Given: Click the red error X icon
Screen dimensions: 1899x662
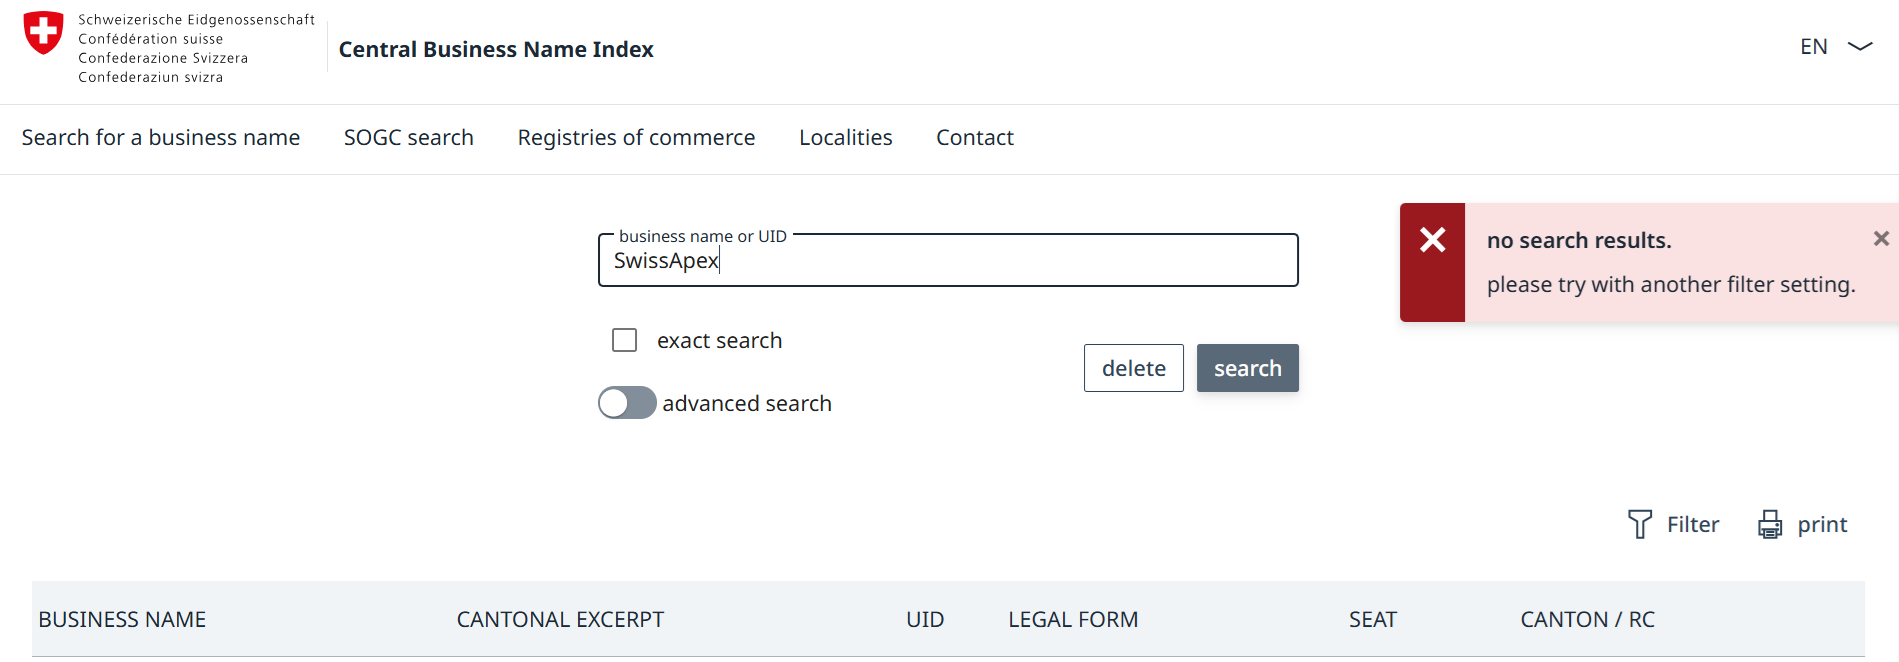Looking at the screenshot, I should point(1432,240).
